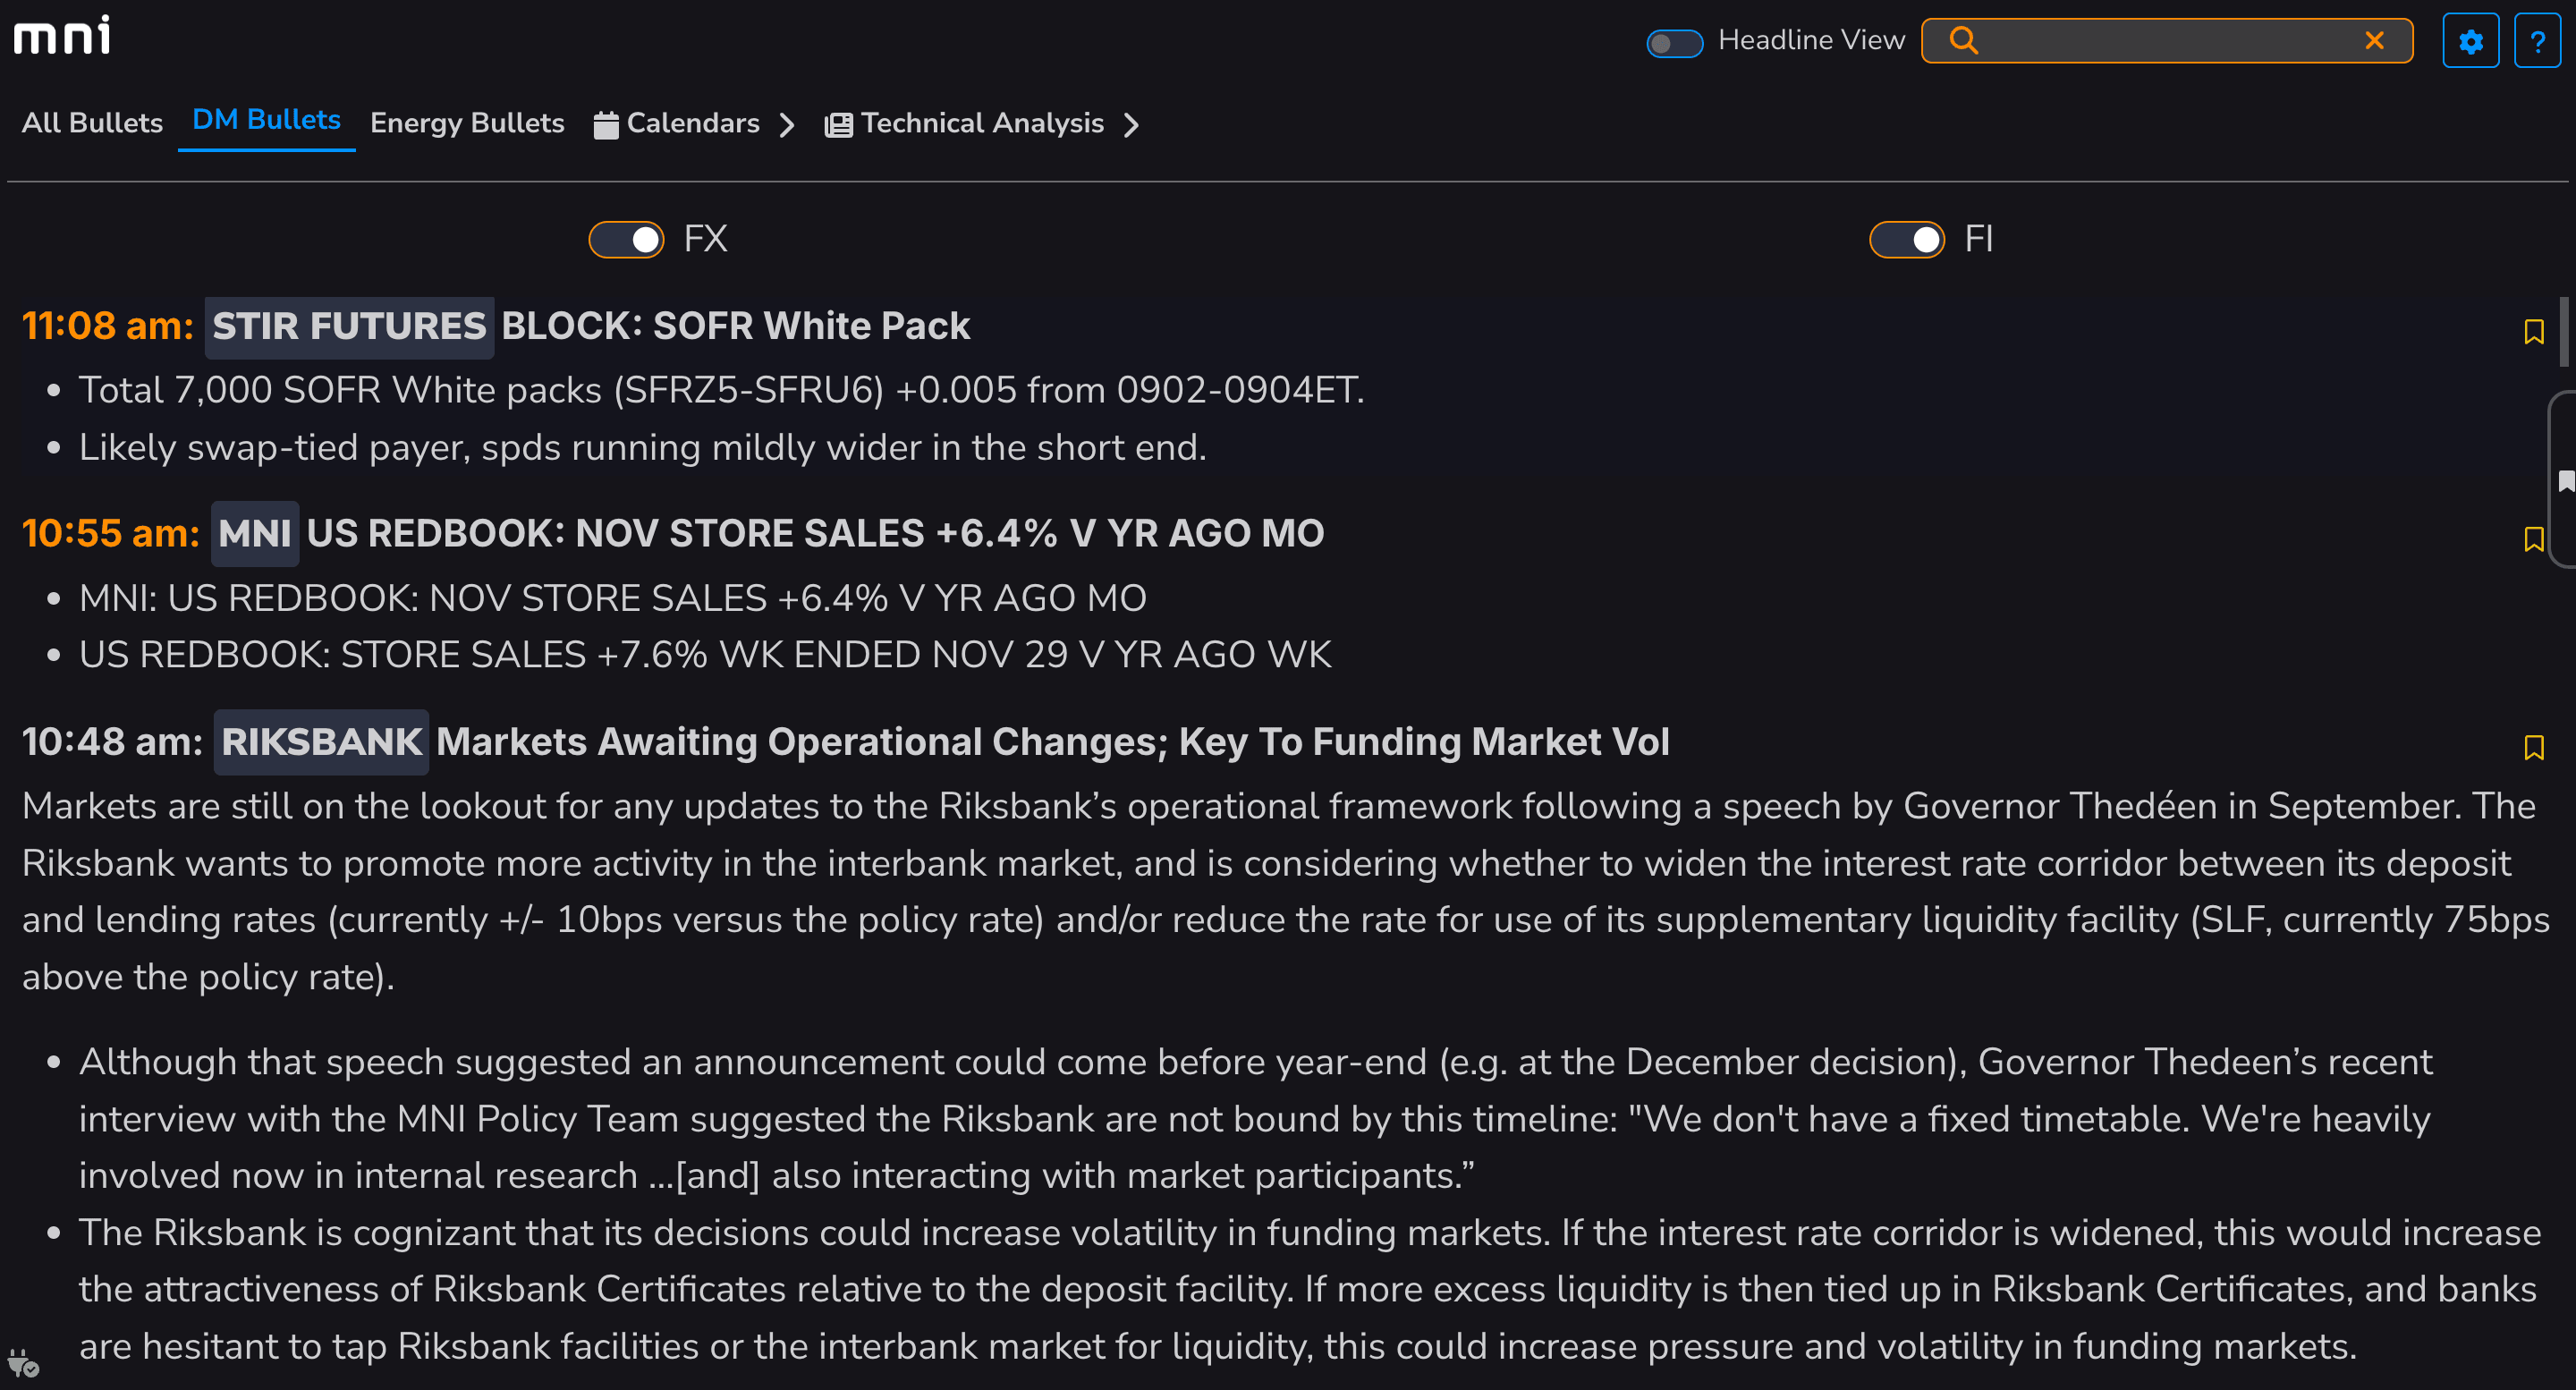
Task: Open settings with the gear icon
Action: pyautogui.click(x=2470, y=41)
